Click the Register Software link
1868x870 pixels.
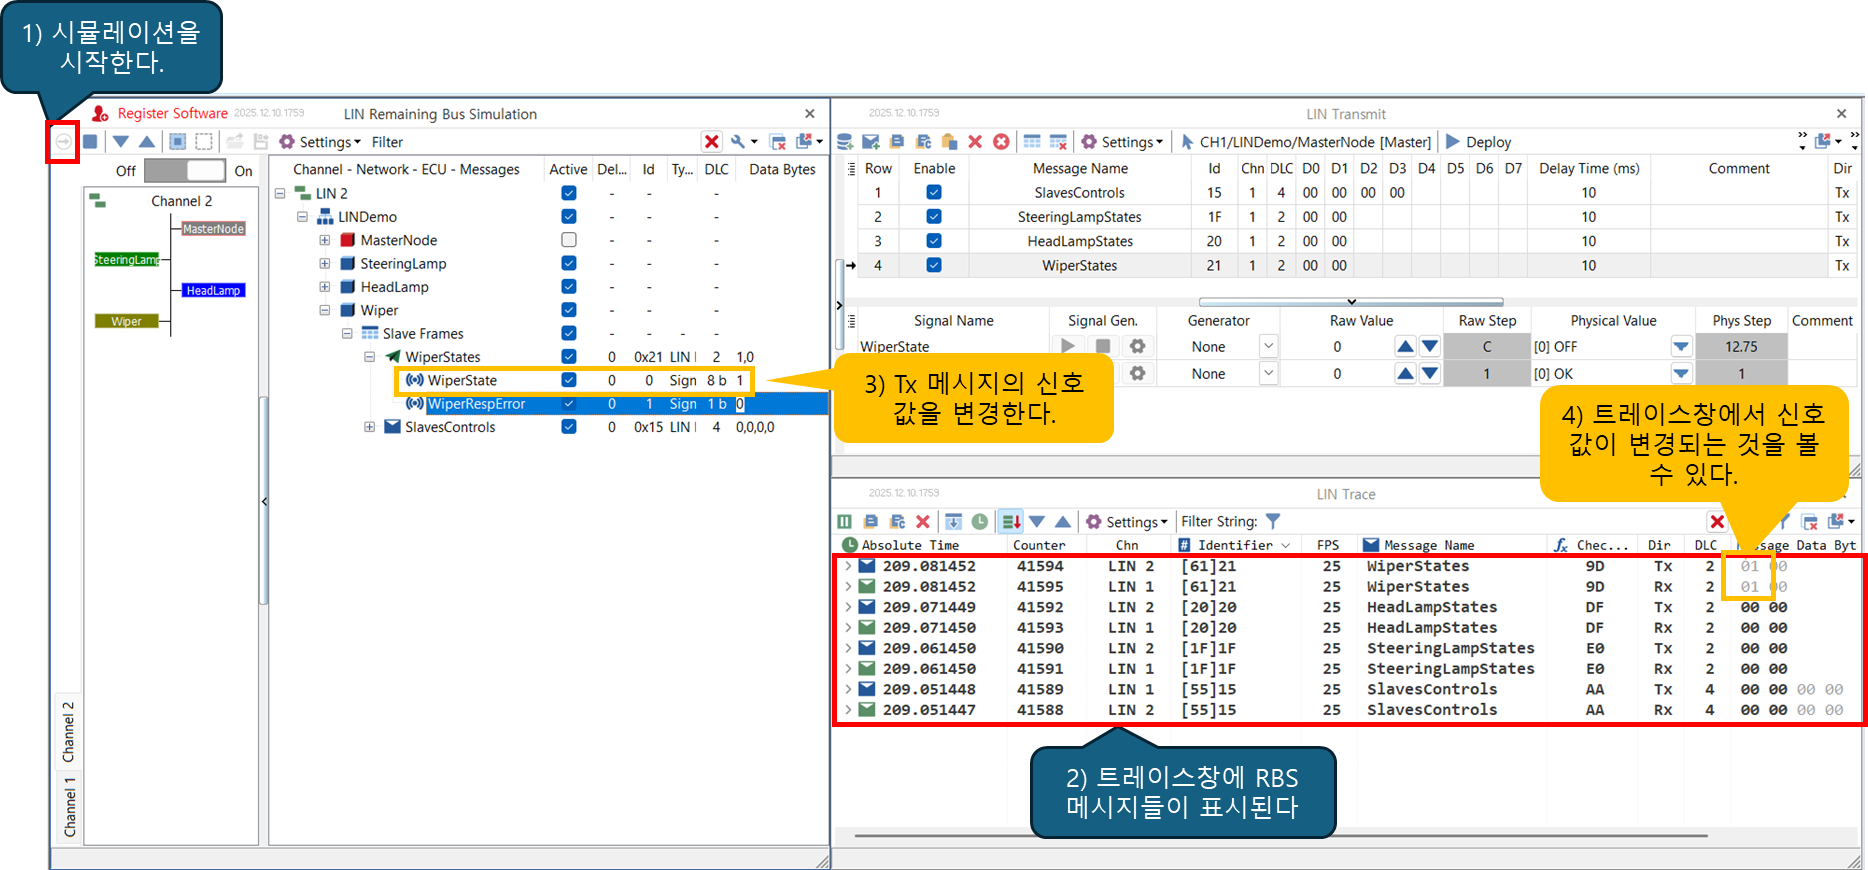tap(172, 114)
